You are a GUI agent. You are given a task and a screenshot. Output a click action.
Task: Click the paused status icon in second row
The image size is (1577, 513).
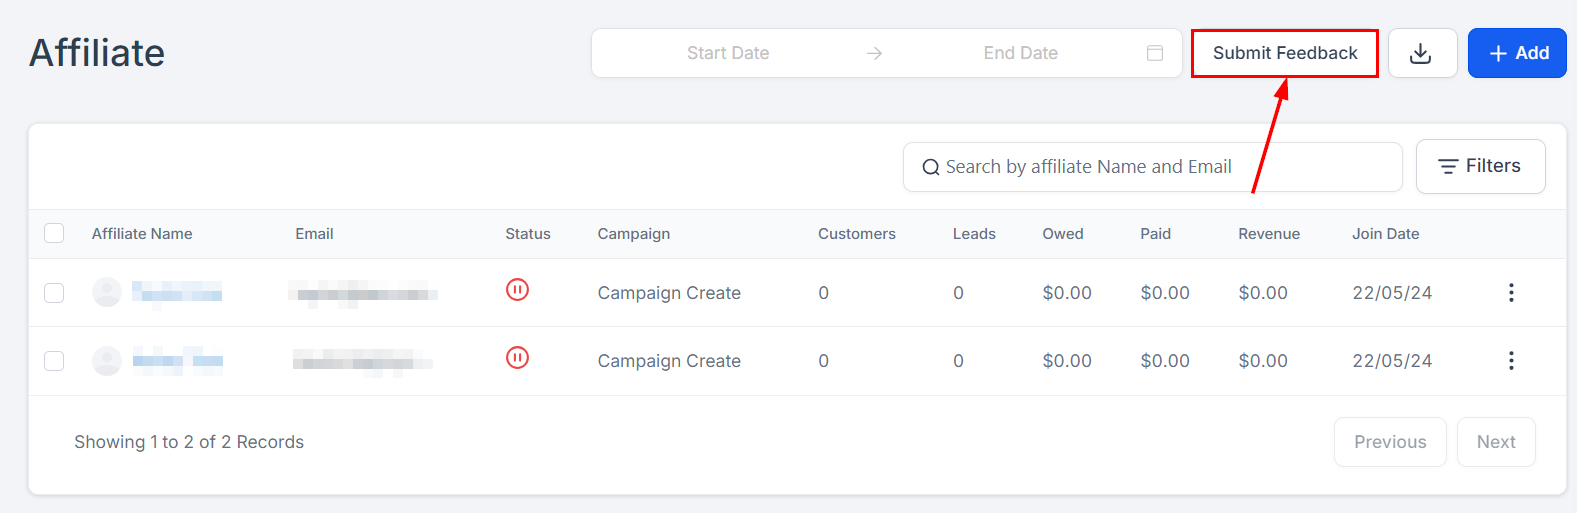517,358
